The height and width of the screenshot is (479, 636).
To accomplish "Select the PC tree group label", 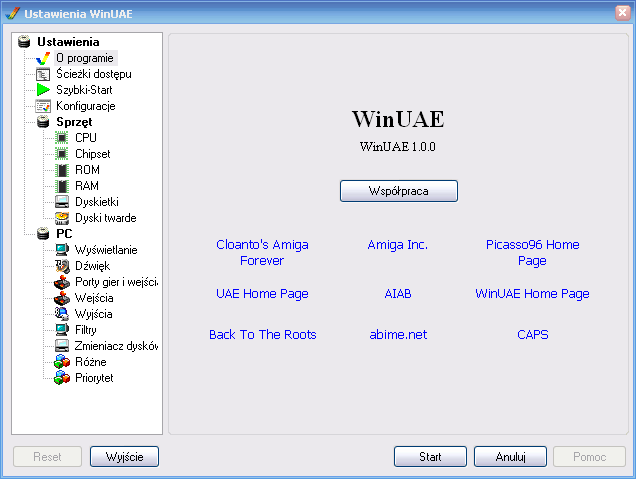I will point(64,234).
